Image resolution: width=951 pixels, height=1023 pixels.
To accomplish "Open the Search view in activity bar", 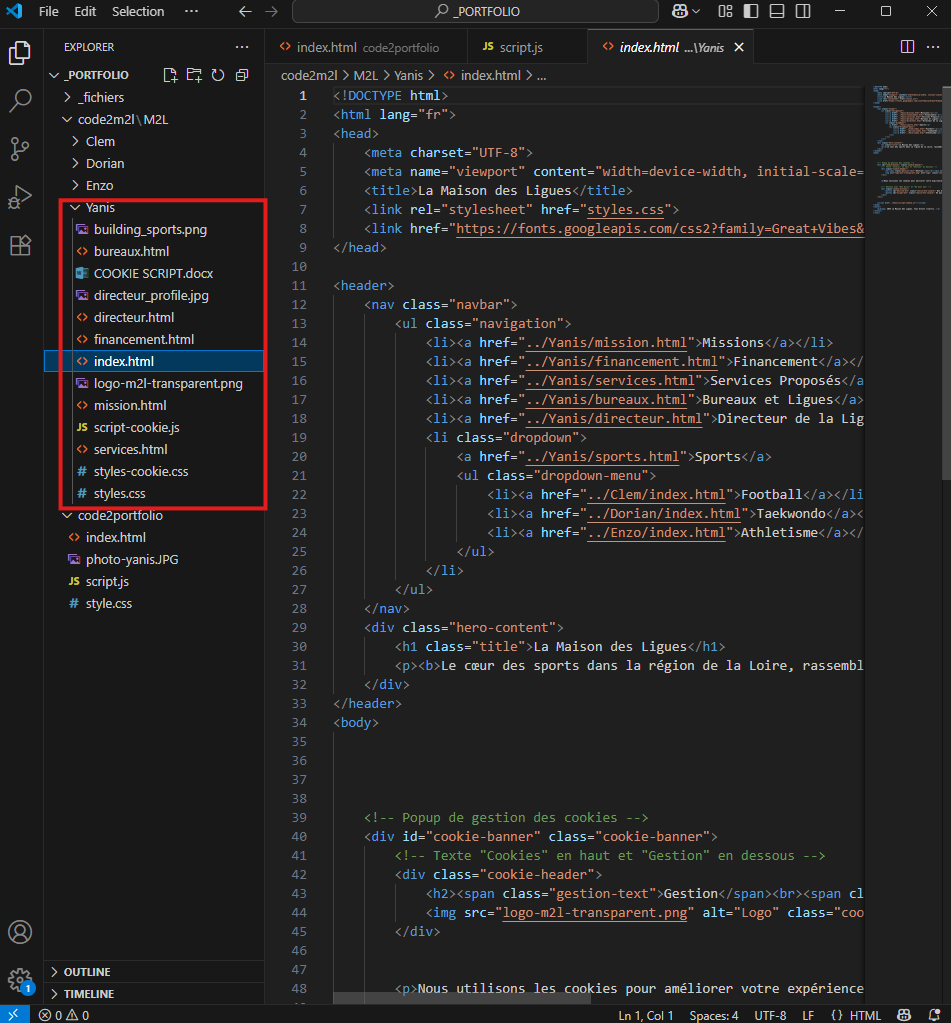I will point(20,100).
